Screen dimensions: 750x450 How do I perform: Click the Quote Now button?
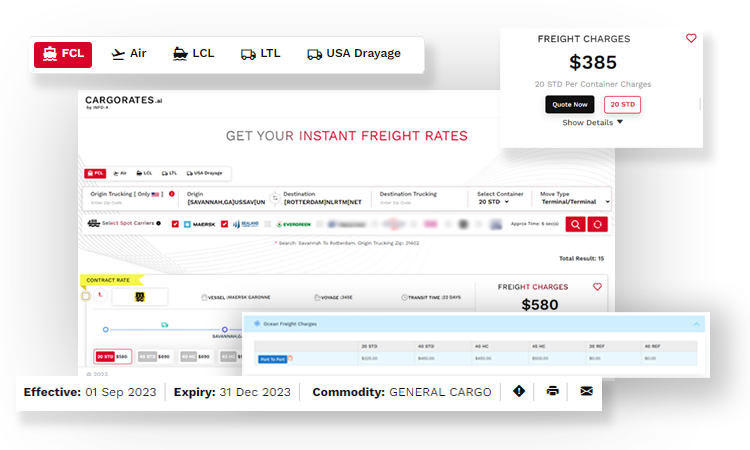click(x=570, y=104)
